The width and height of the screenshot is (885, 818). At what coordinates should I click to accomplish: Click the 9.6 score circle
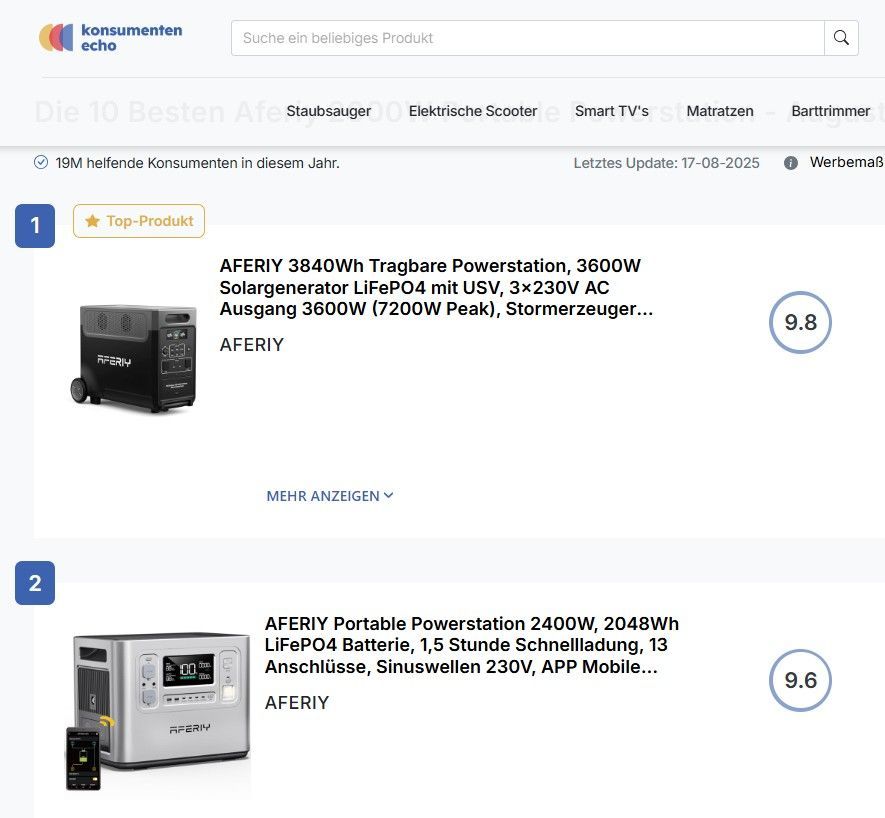pyautogui.click(x=800, y=680)
